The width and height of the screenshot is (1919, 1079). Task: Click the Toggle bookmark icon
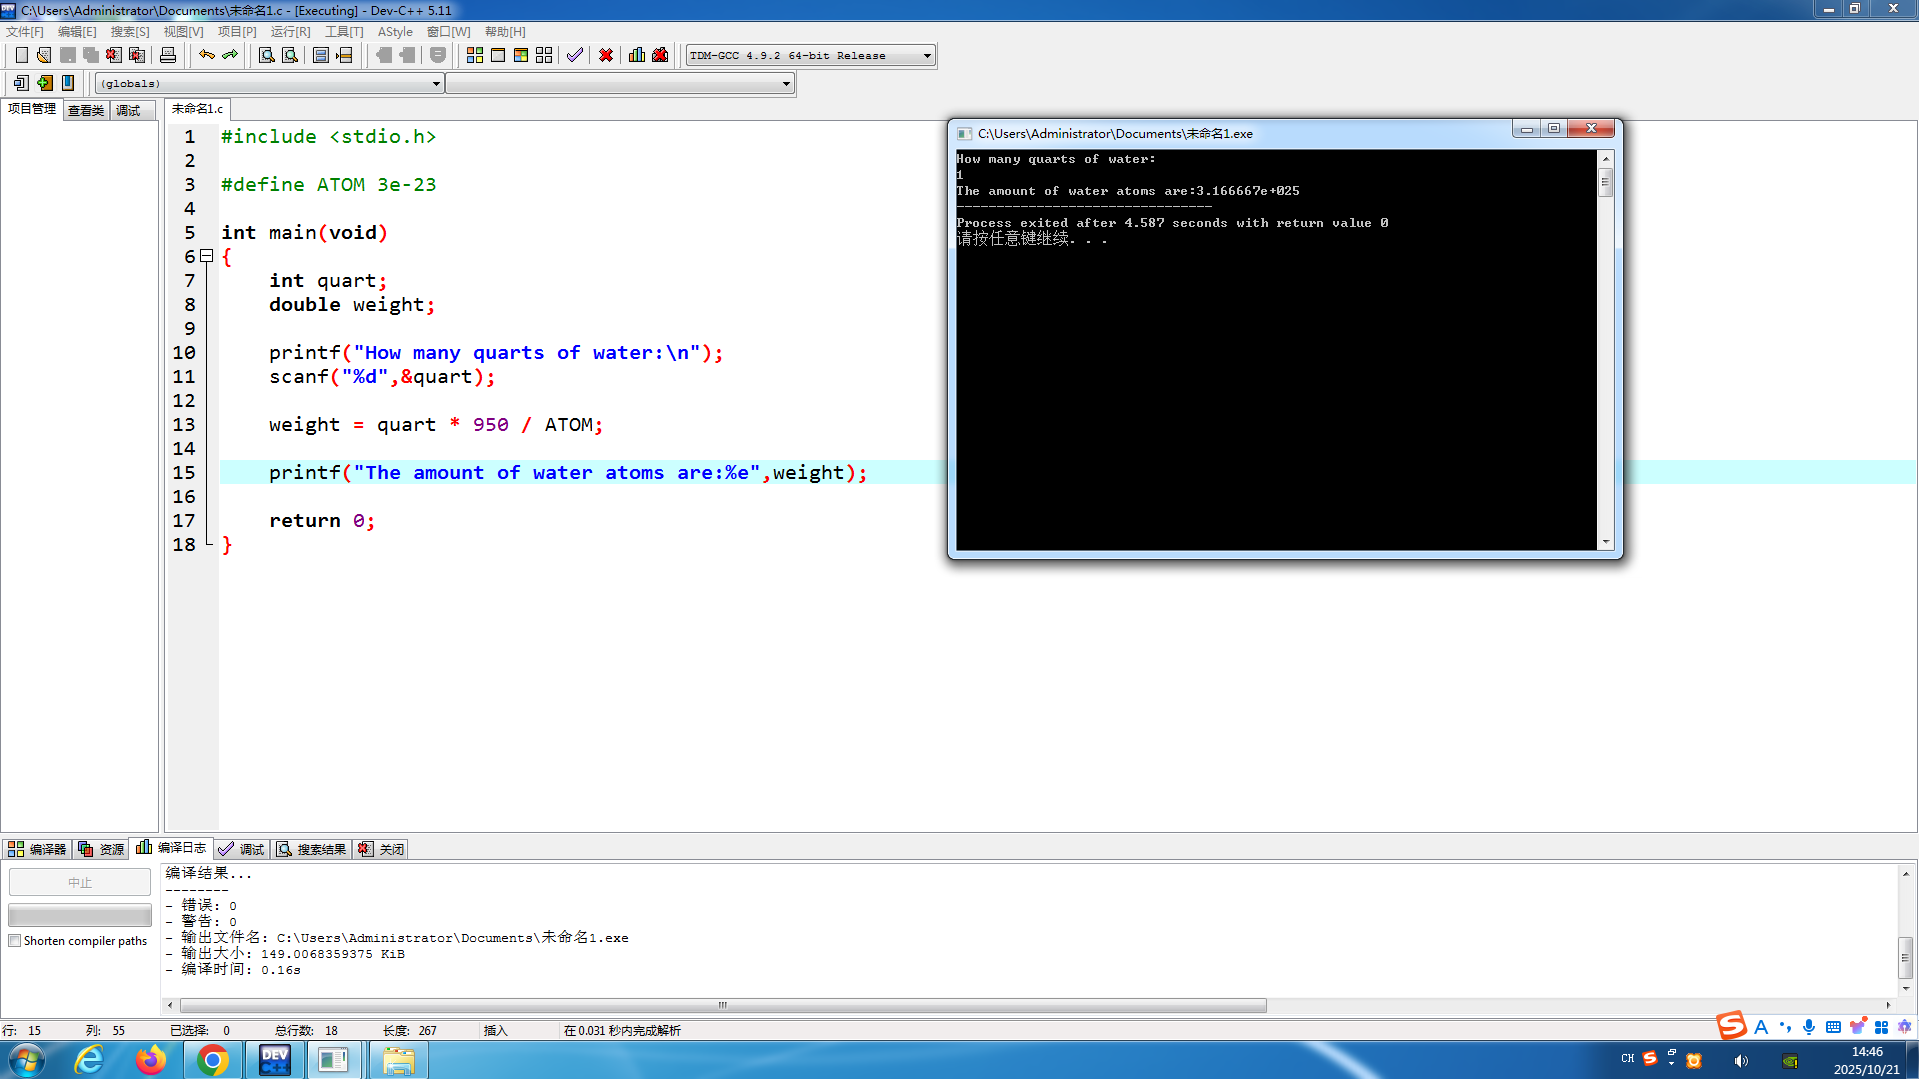click(68, 83)
